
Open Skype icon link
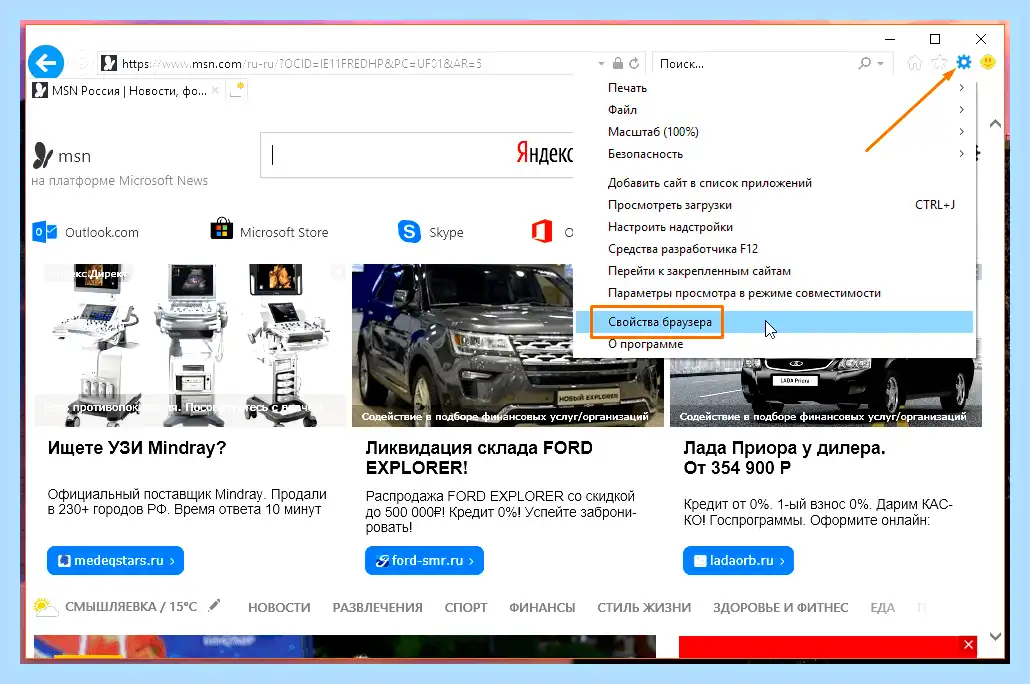click(409, 231)
